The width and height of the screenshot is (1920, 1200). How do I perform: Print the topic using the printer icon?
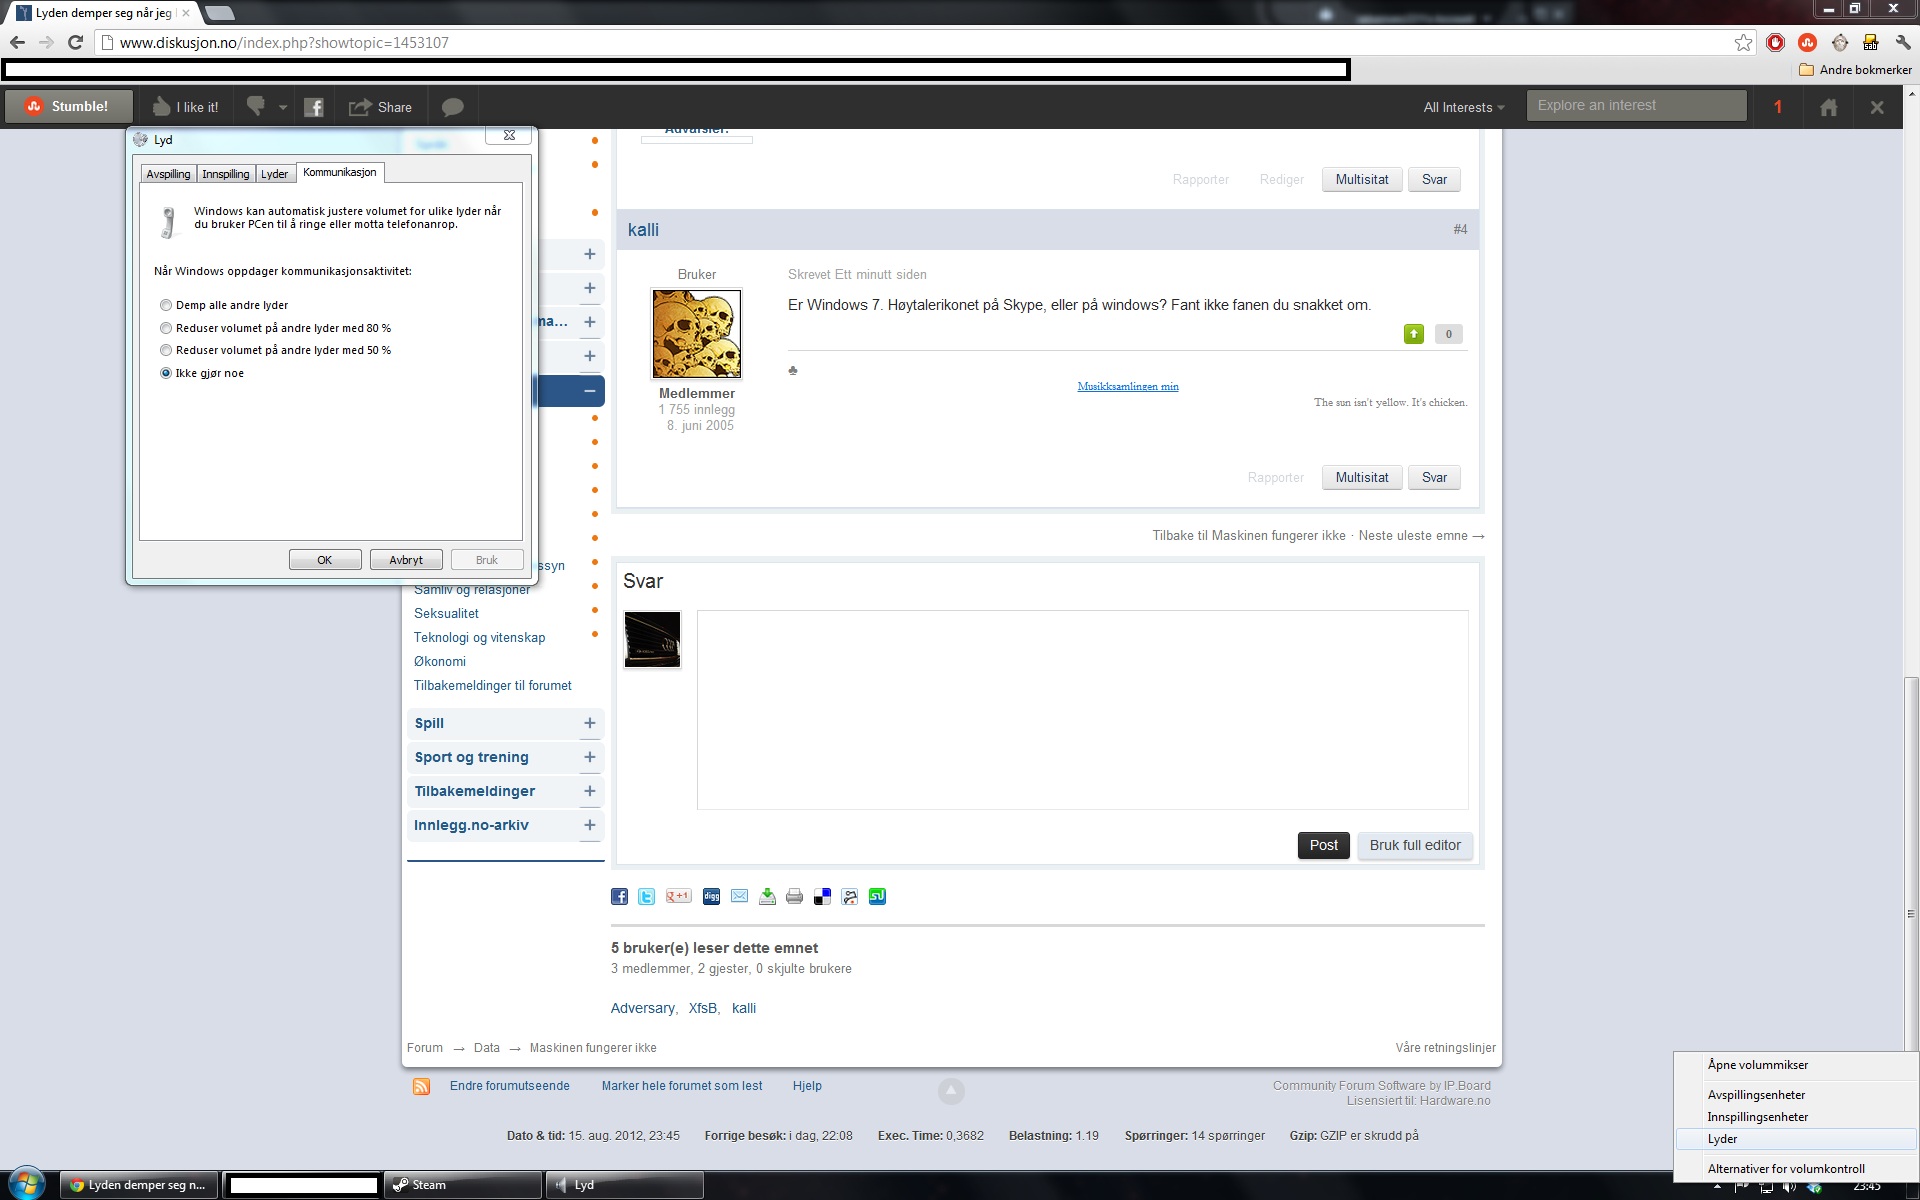[794, 896]
